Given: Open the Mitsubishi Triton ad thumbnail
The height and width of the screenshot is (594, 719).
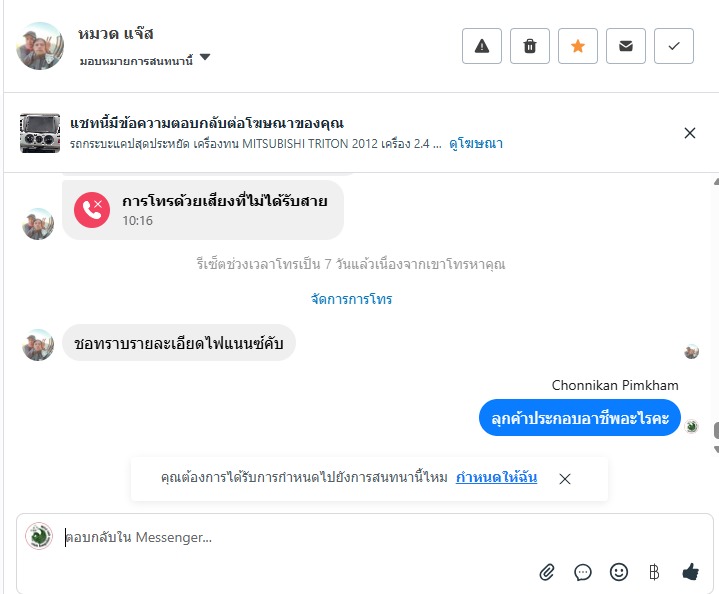Looking at the screenshot, I should click(40, 133).
